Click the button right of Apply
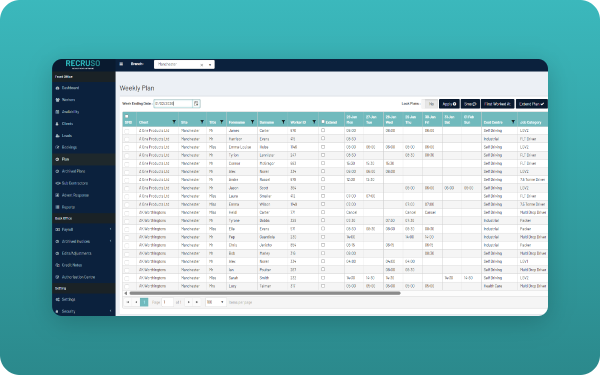This screenshot has width=600, height=375. pyautogui.click(x=470, y=104)
